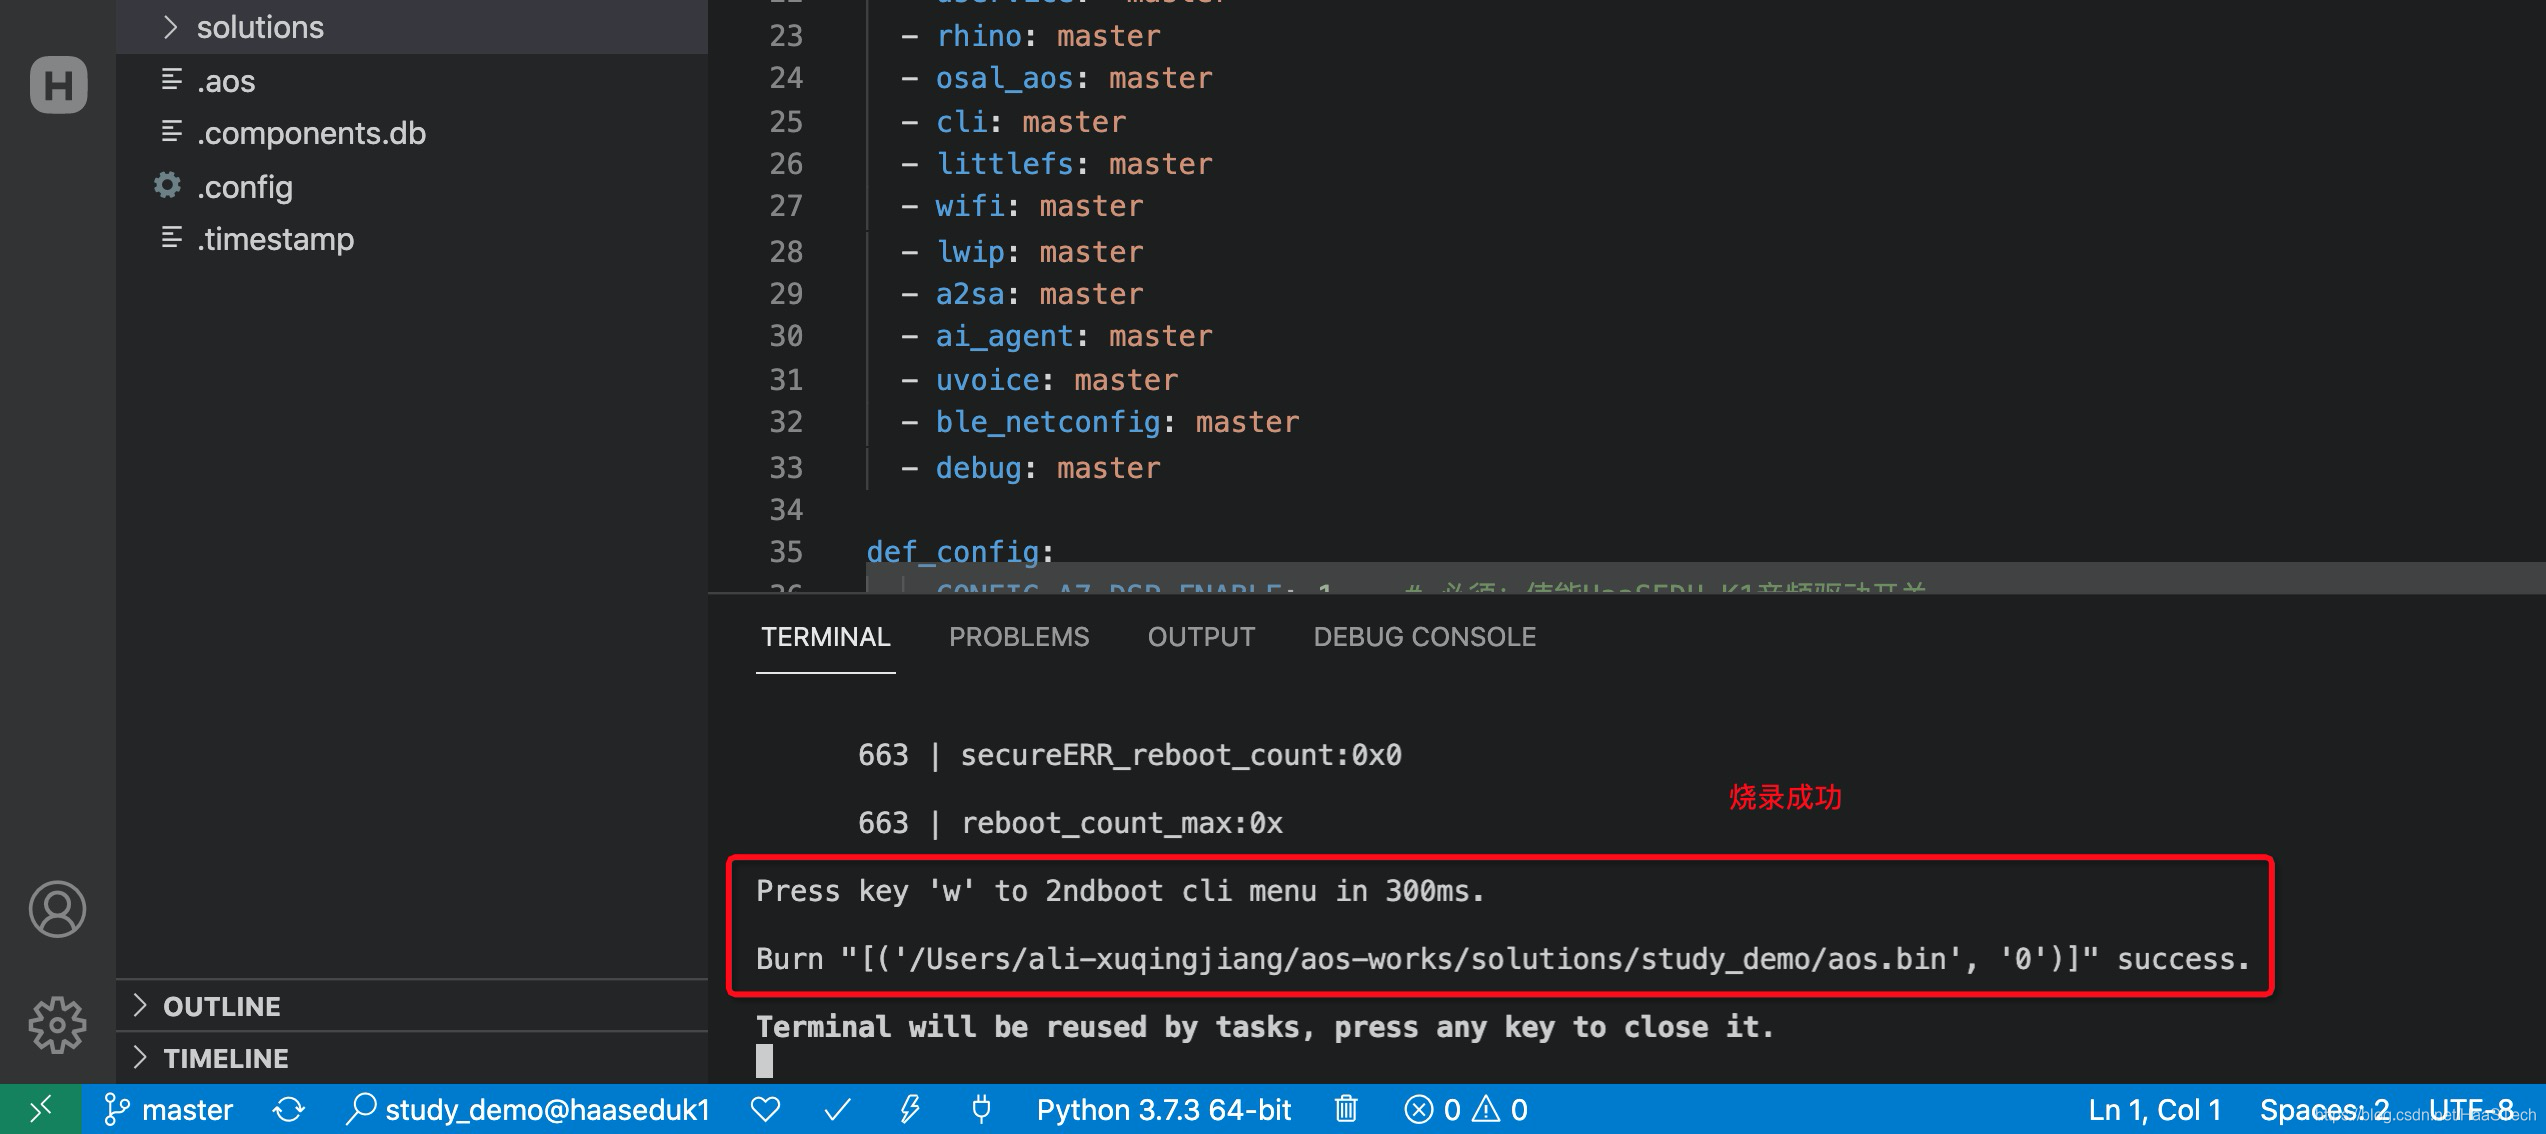2546x1134 pixels.
Task: Open the DEBUG CONSOLE tab
Action: tap(1424, 637)
